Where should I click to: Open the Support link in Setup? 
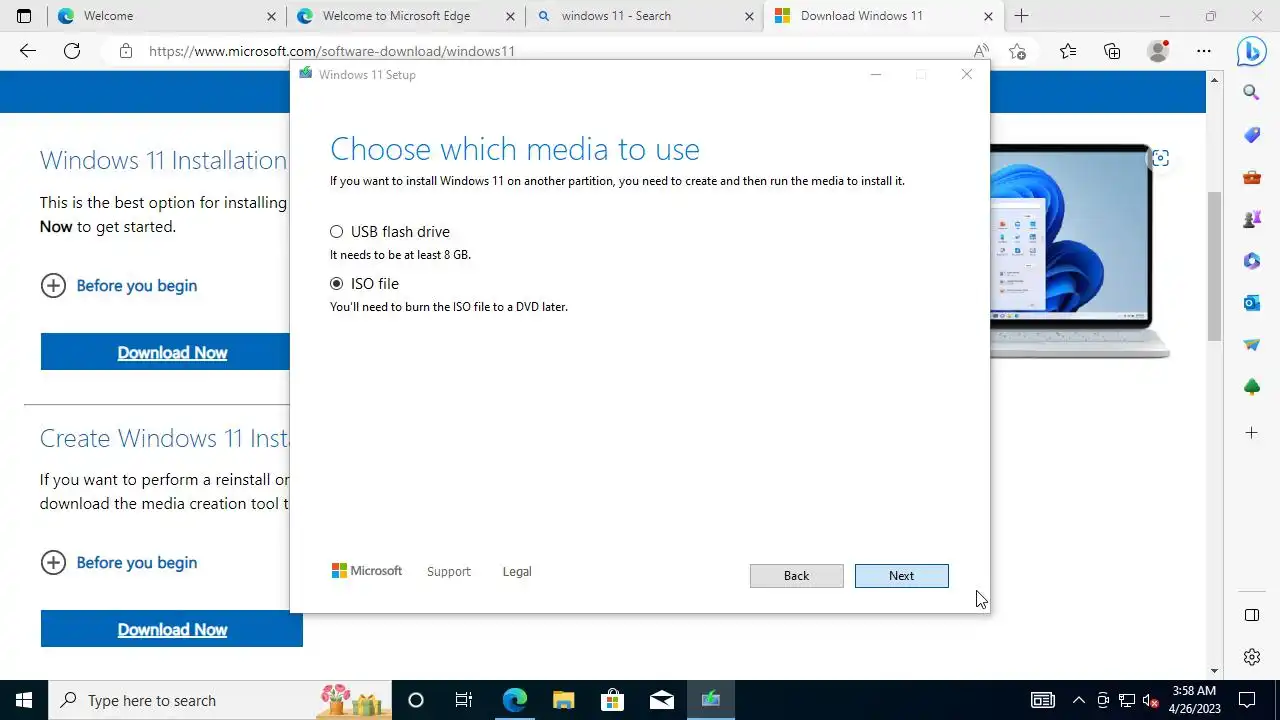point(448,572)
